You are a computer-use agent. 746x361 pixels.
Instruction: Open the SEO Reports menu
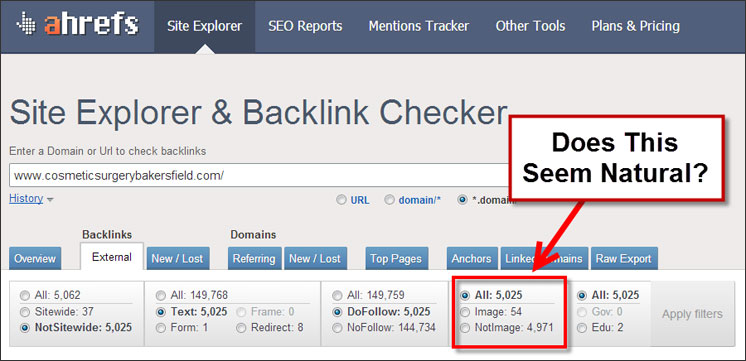305,26
